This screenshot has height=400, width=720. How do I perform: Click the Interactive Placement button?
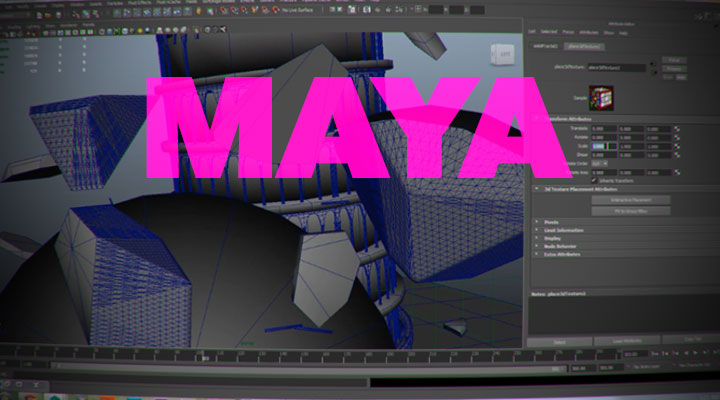click(631, 200)
